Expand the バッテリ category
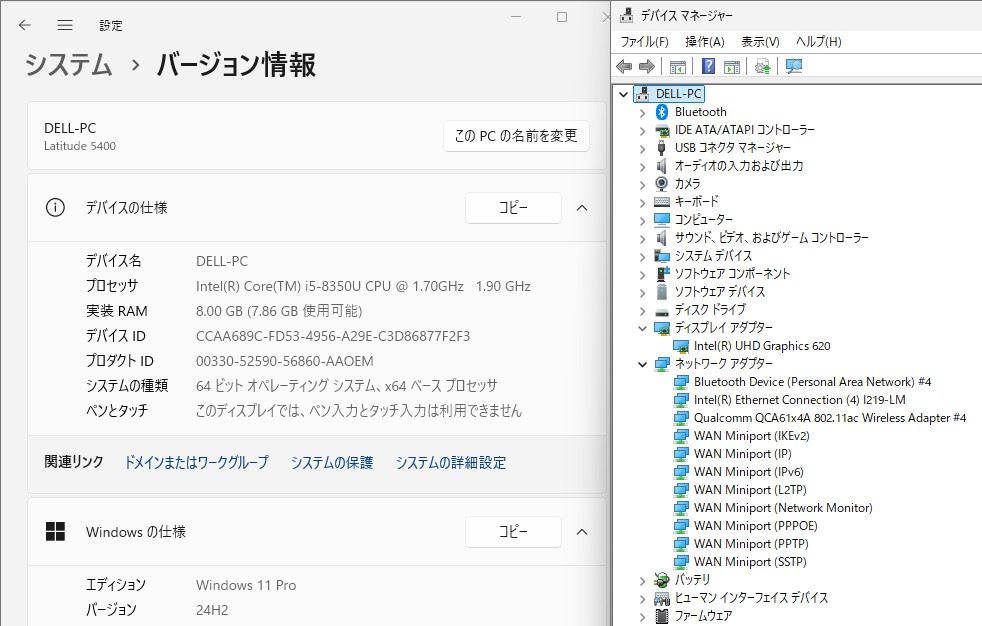 coord(642,580)
